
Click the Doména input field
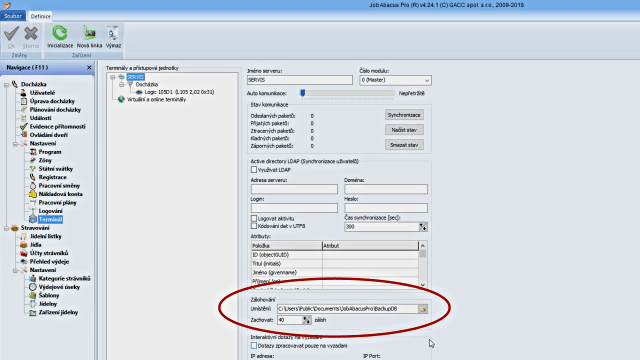[386, 189]
